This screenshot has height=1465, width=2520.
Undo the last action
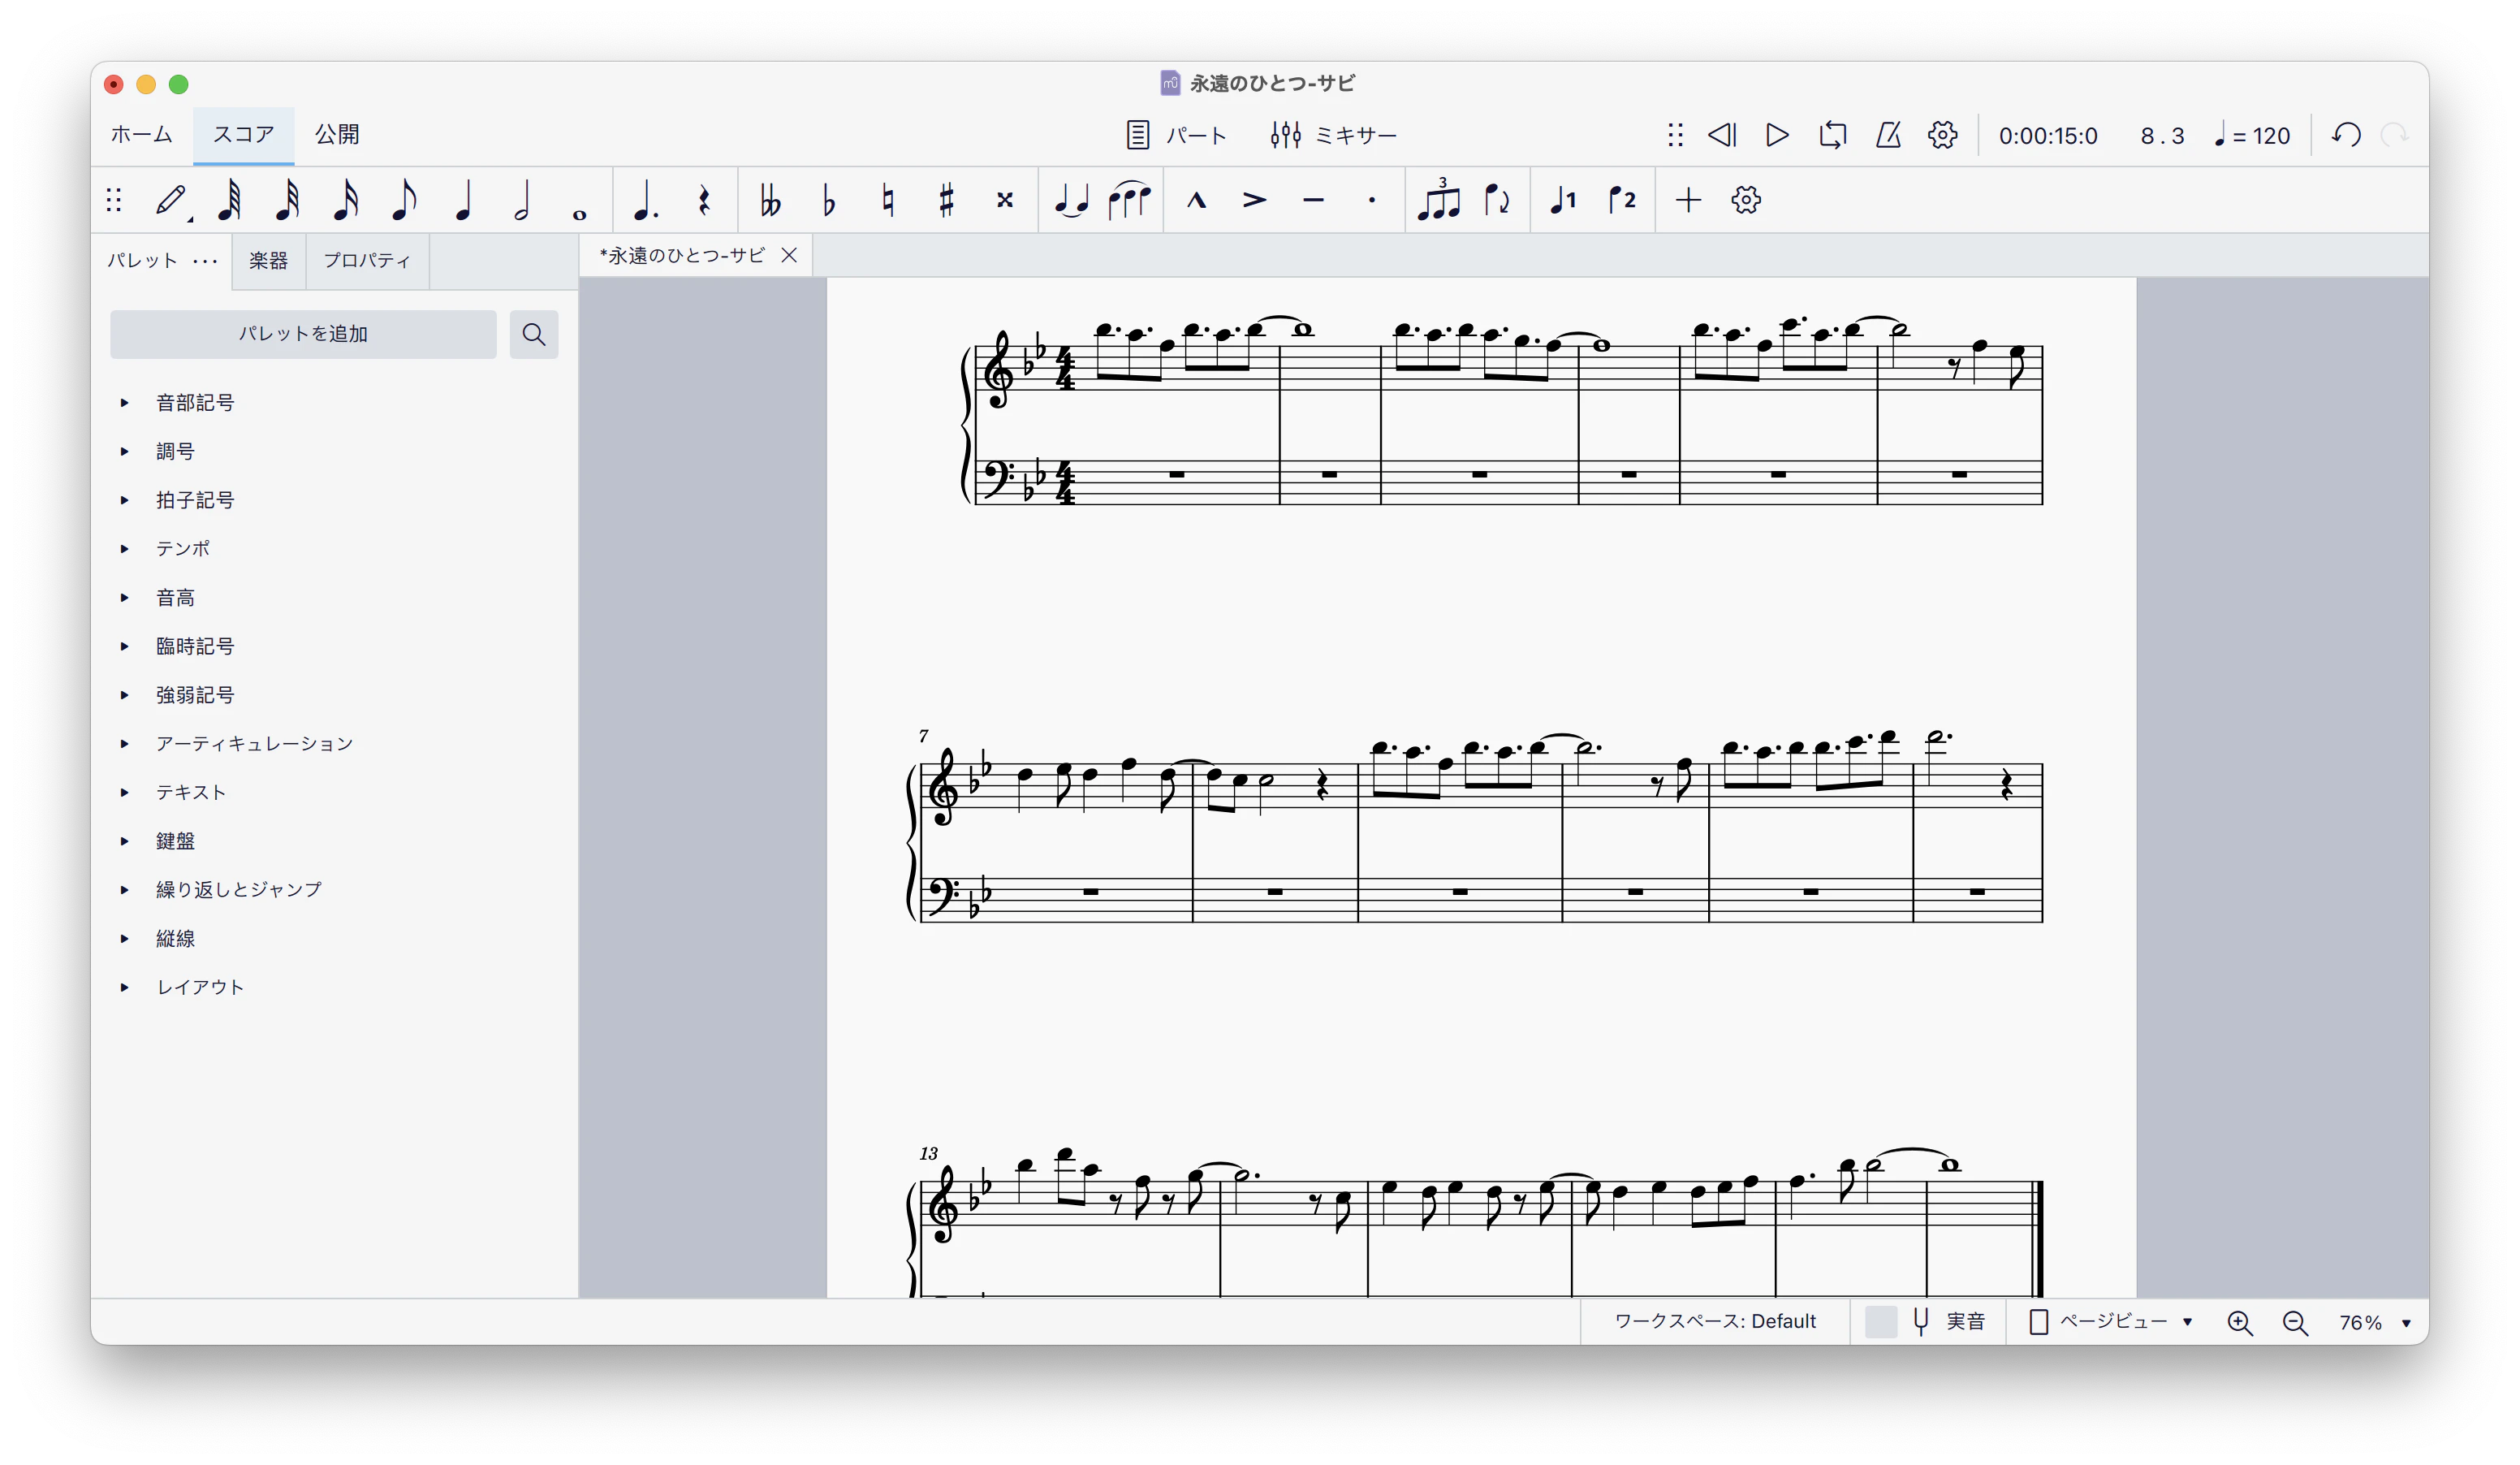coord(2346,135)
